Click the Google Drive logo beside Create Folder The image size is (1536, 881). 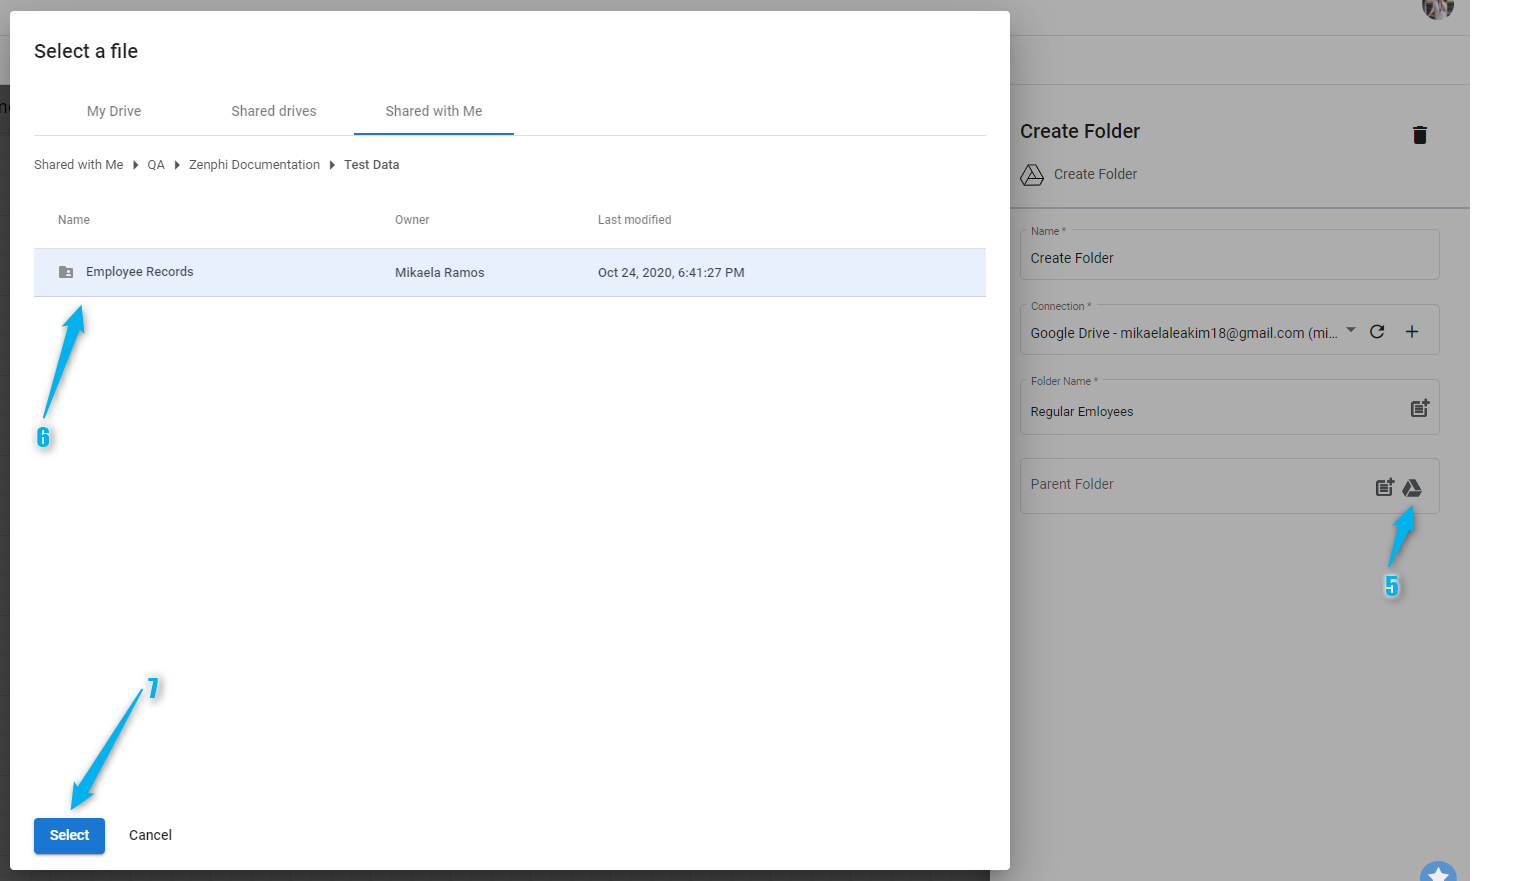click(1032, 175)
